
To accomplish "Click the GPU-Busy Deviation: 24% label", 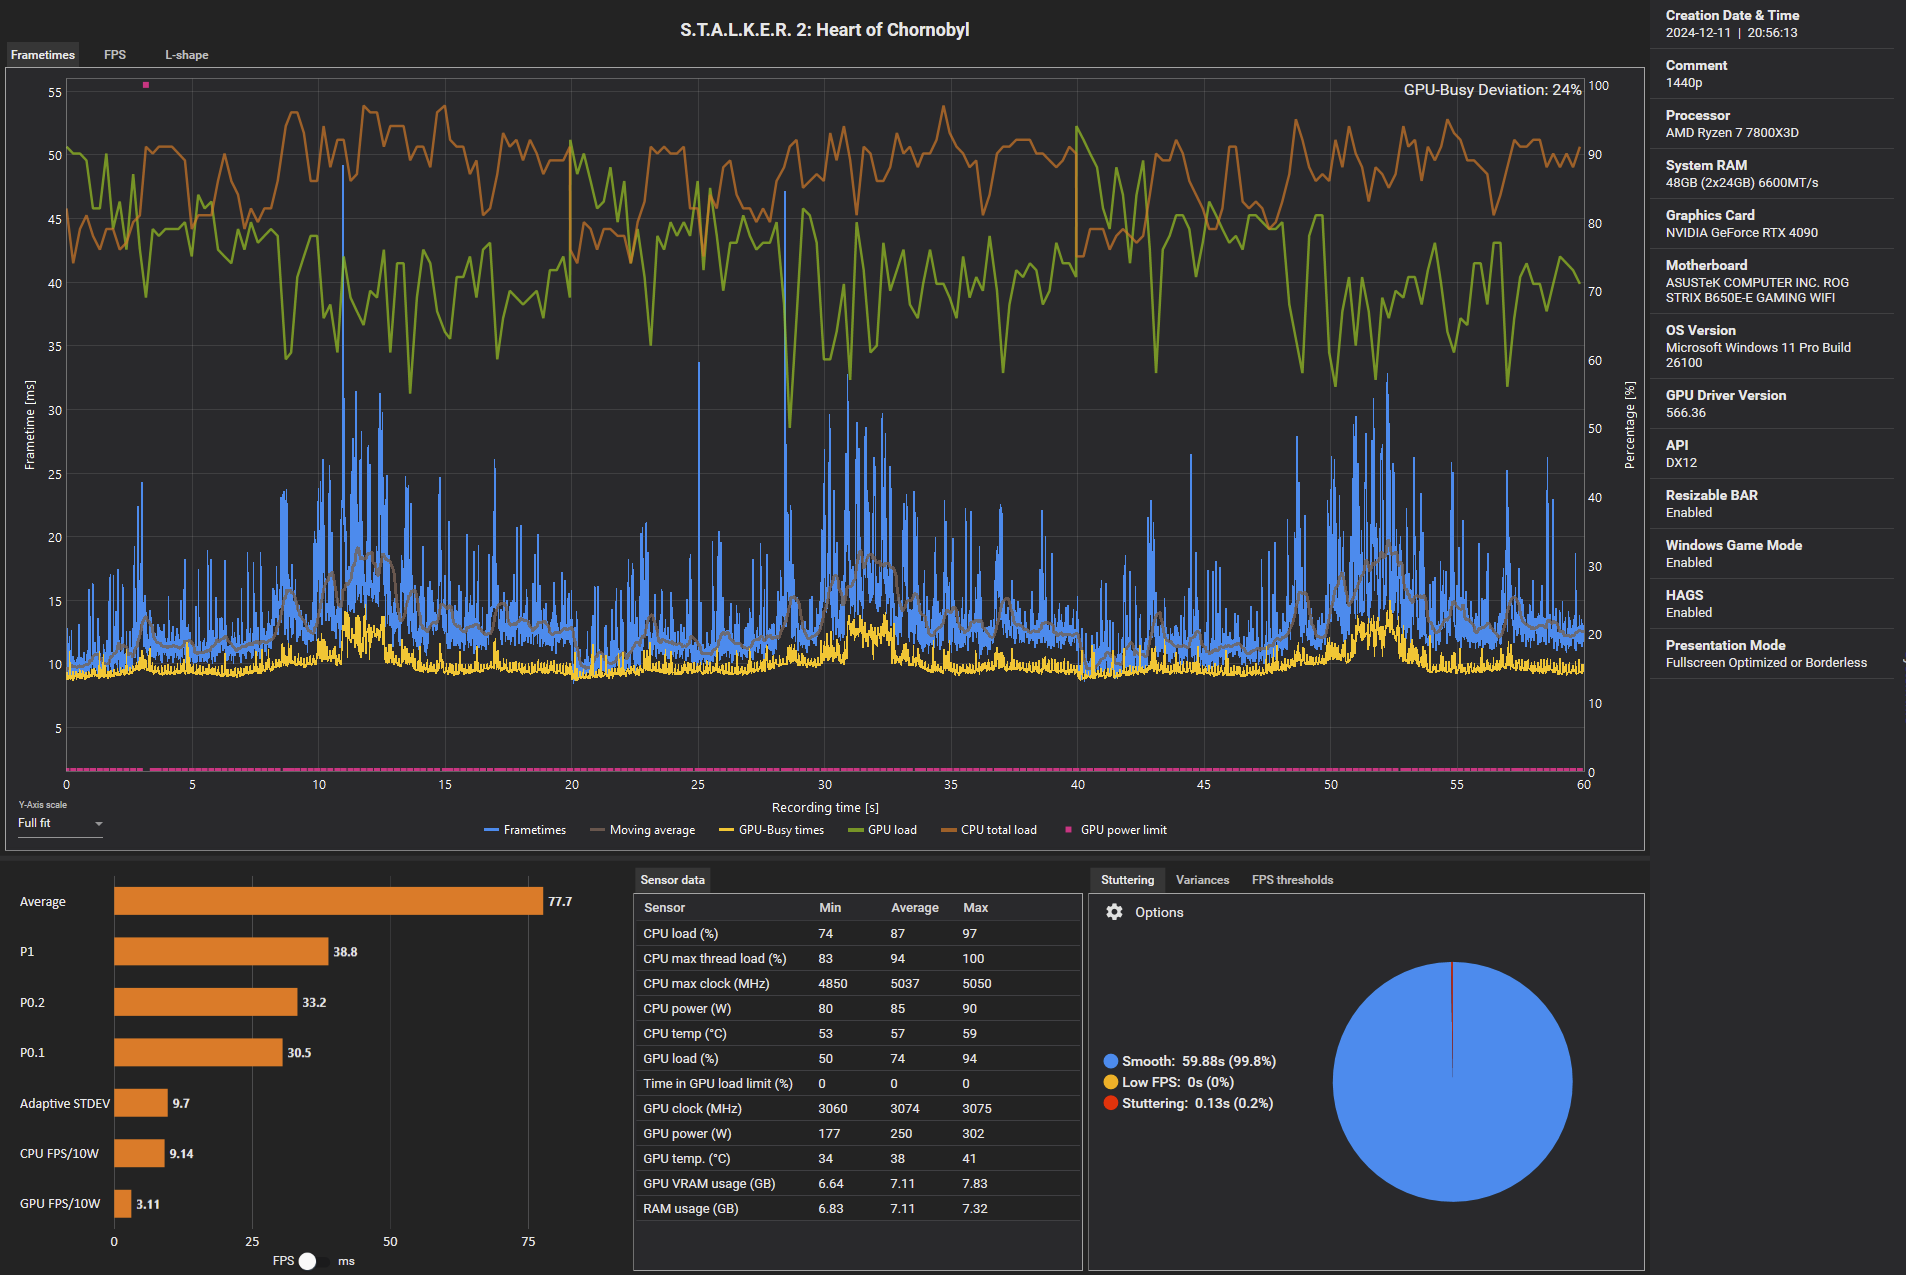I will click(1492, 90).
